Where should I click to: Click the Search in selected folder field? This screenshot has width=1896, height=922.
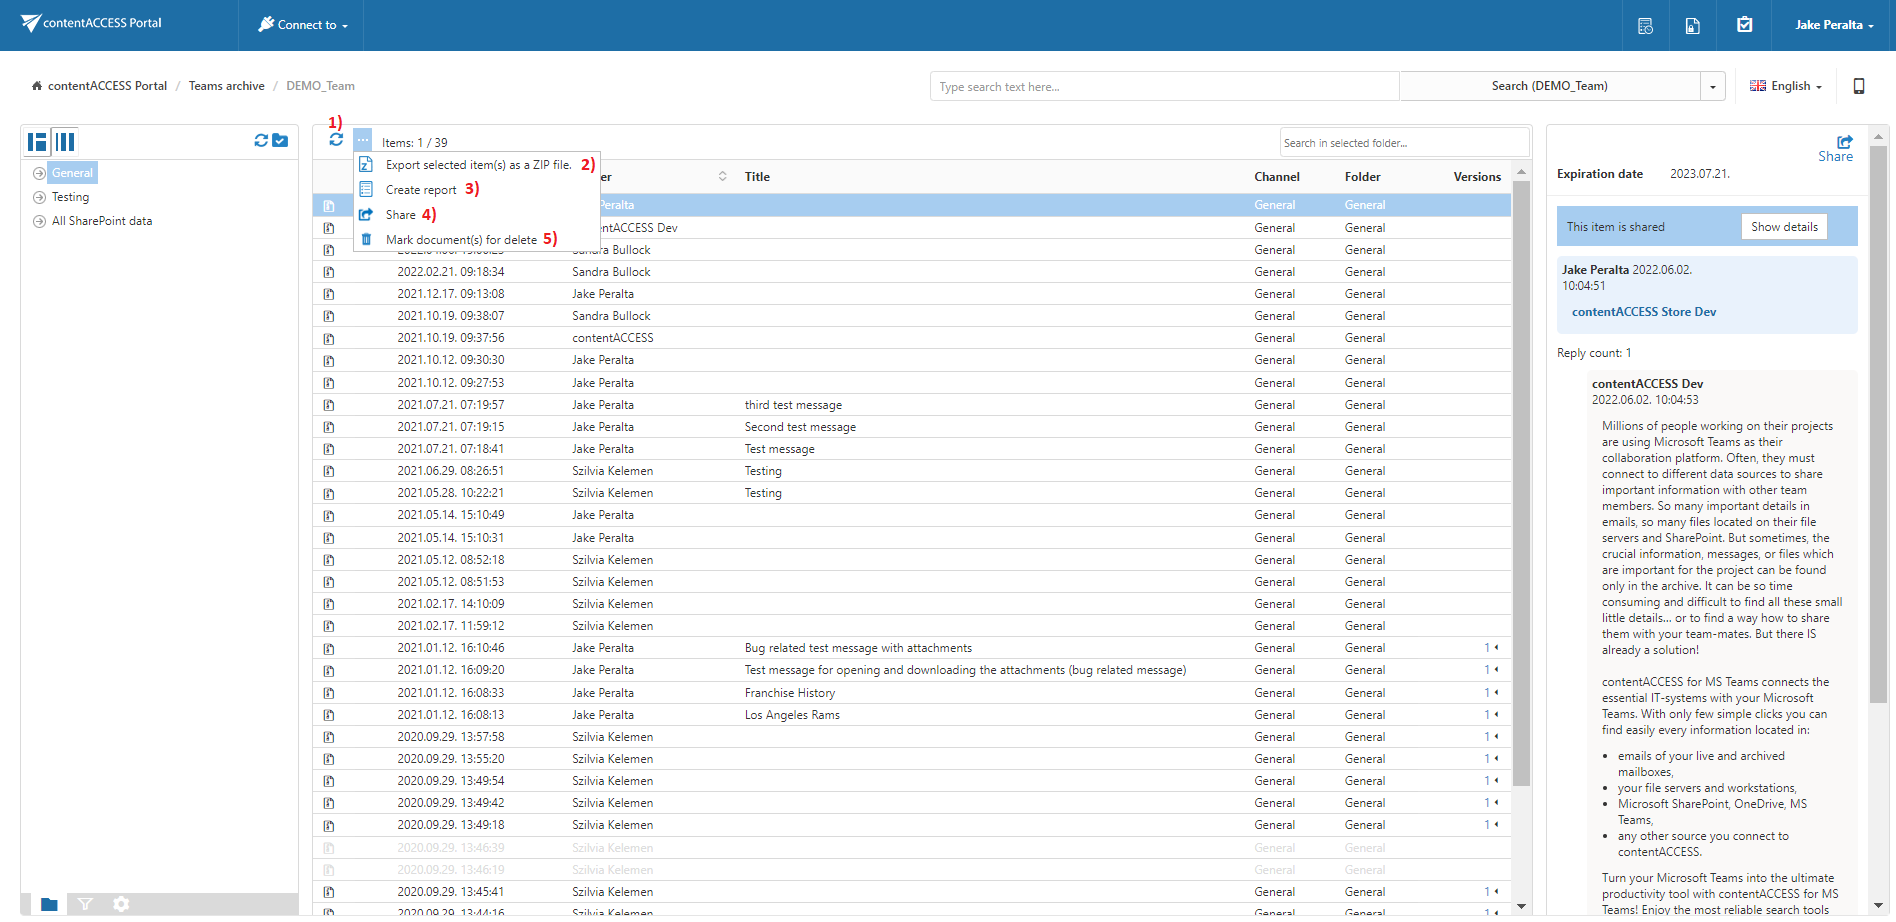[x=1403, y=143]
